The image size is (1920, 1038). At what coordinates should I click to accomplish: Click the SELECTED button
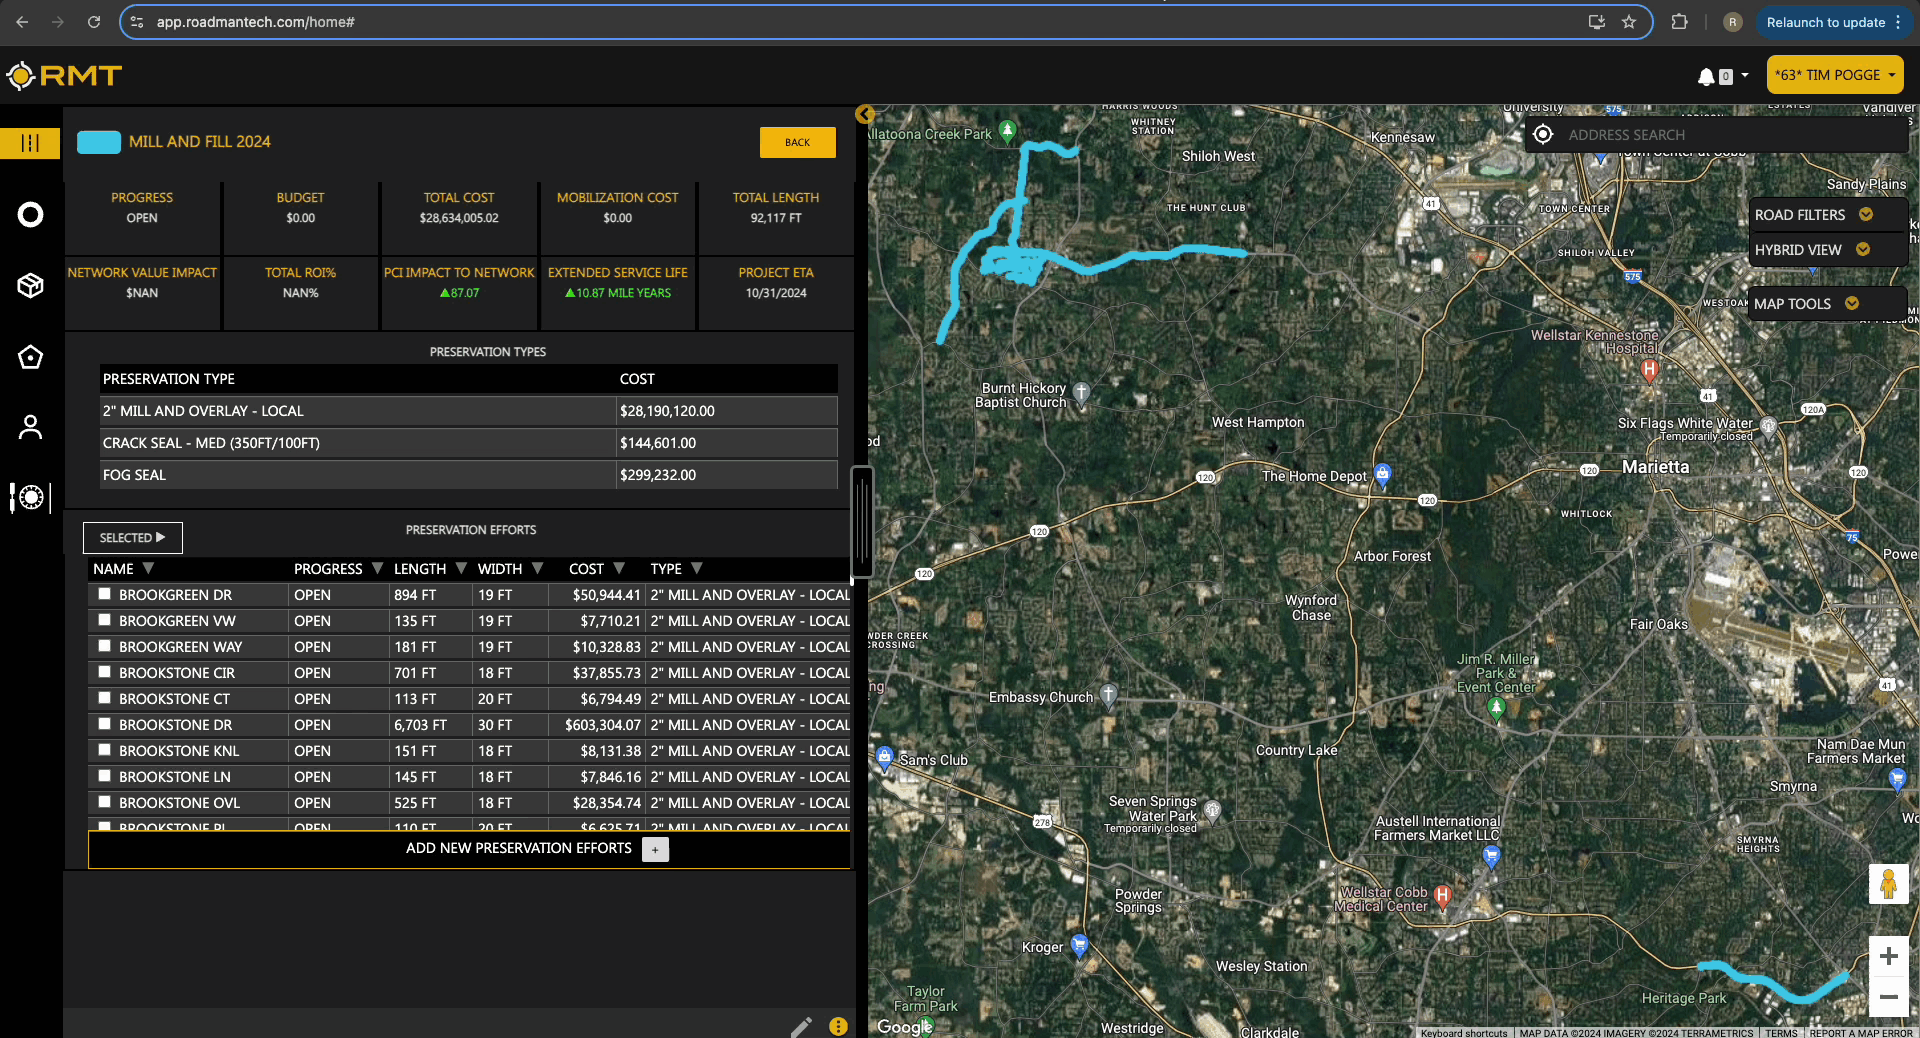132,538
